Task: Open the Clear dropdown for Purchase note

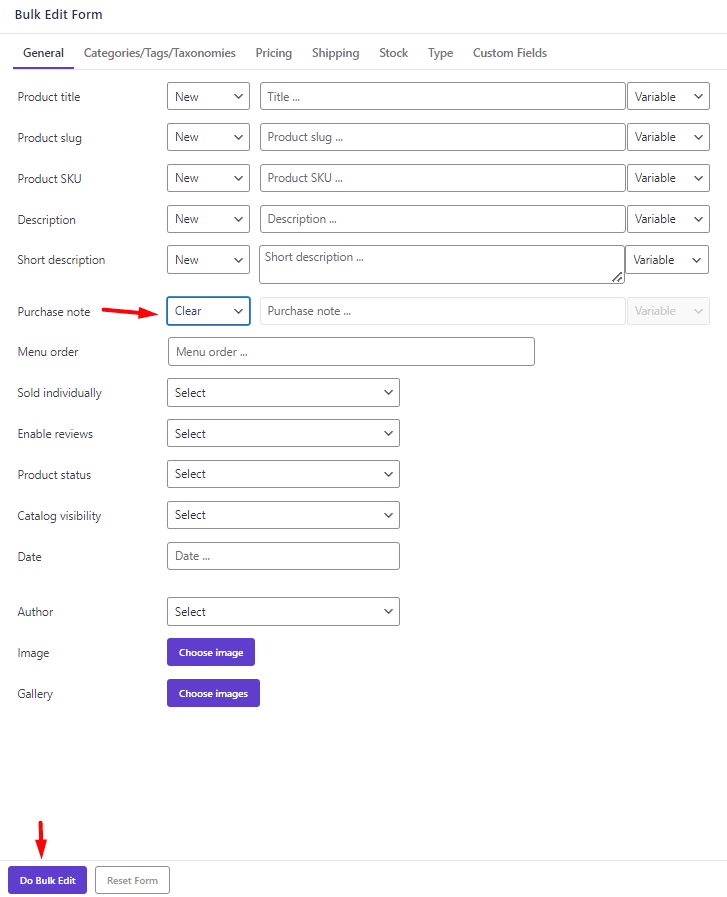Action: click(x=207, y=311)
